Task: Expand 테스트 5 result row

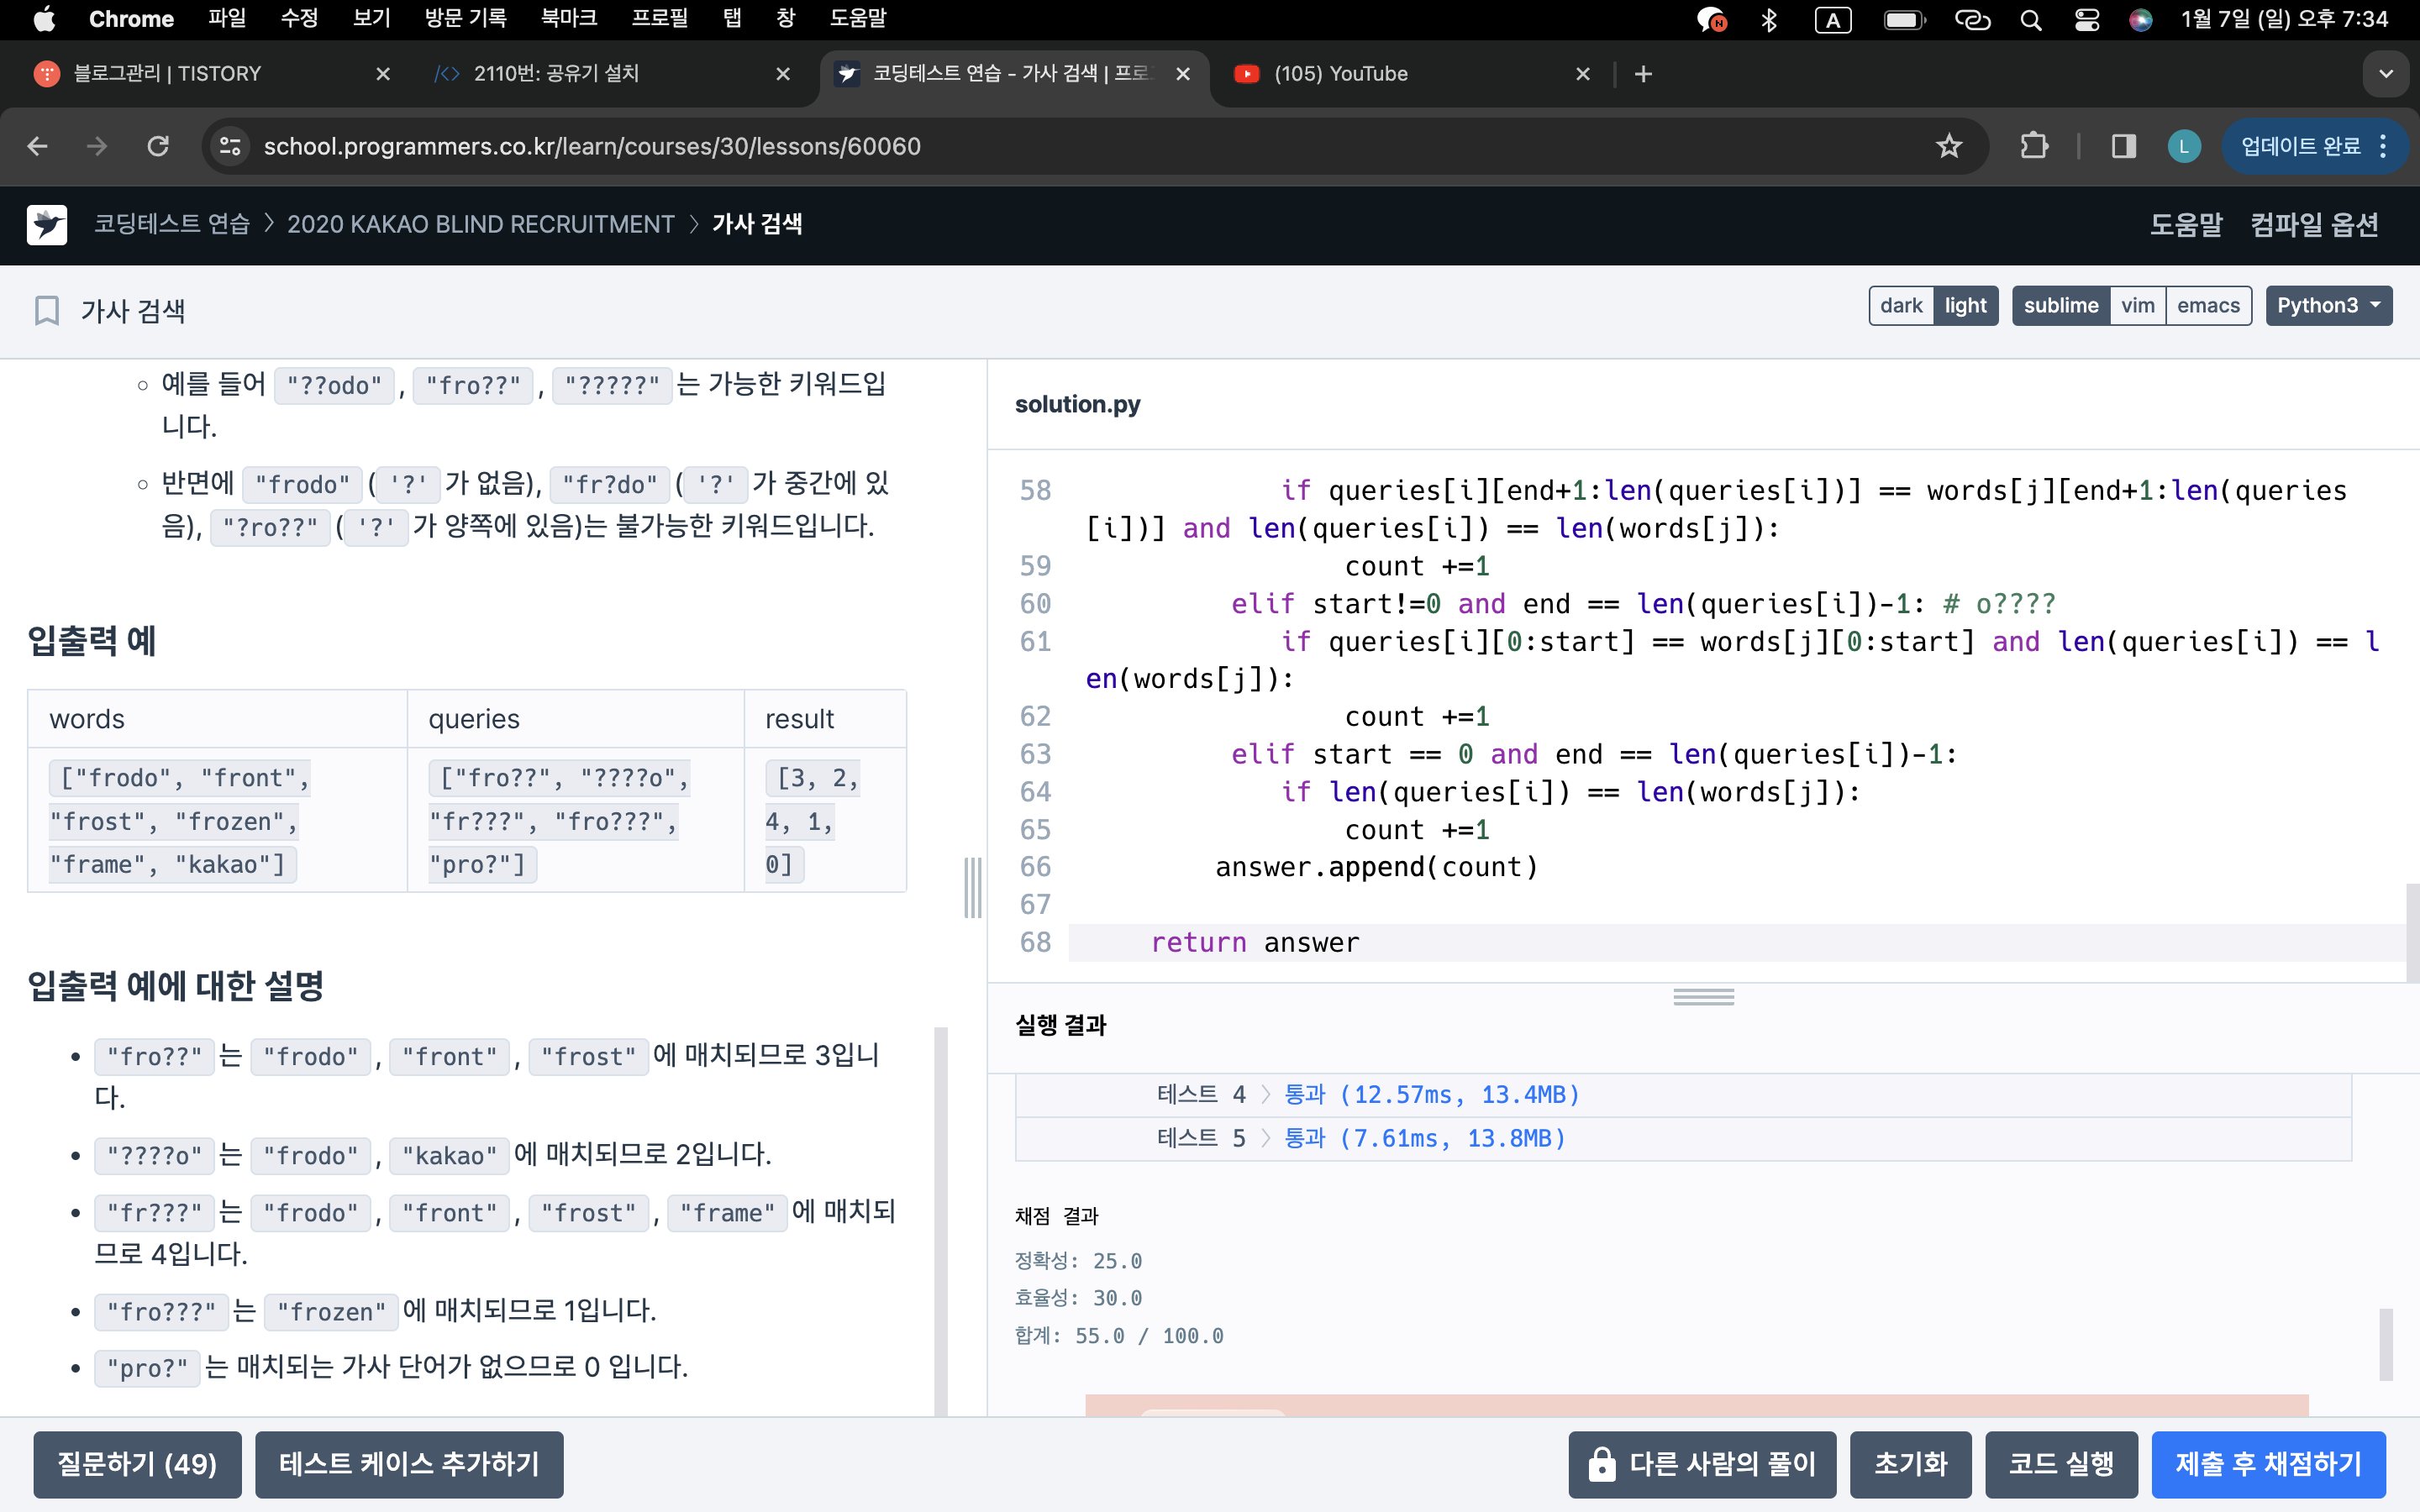Action: pyautogui.click(x=1200, y=1138)
